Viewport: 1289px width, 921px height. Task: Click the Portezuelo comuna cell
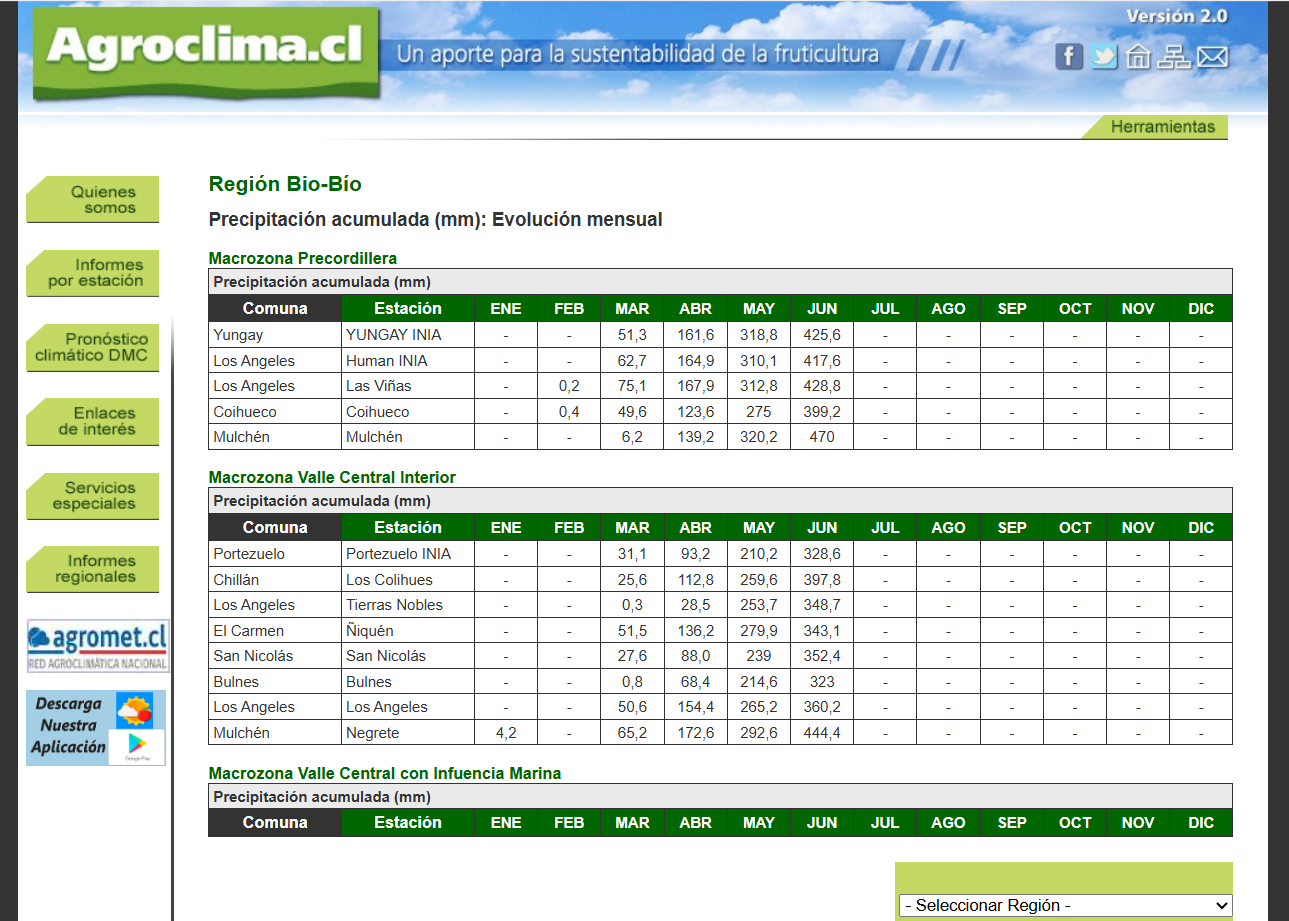coord(275,554)
